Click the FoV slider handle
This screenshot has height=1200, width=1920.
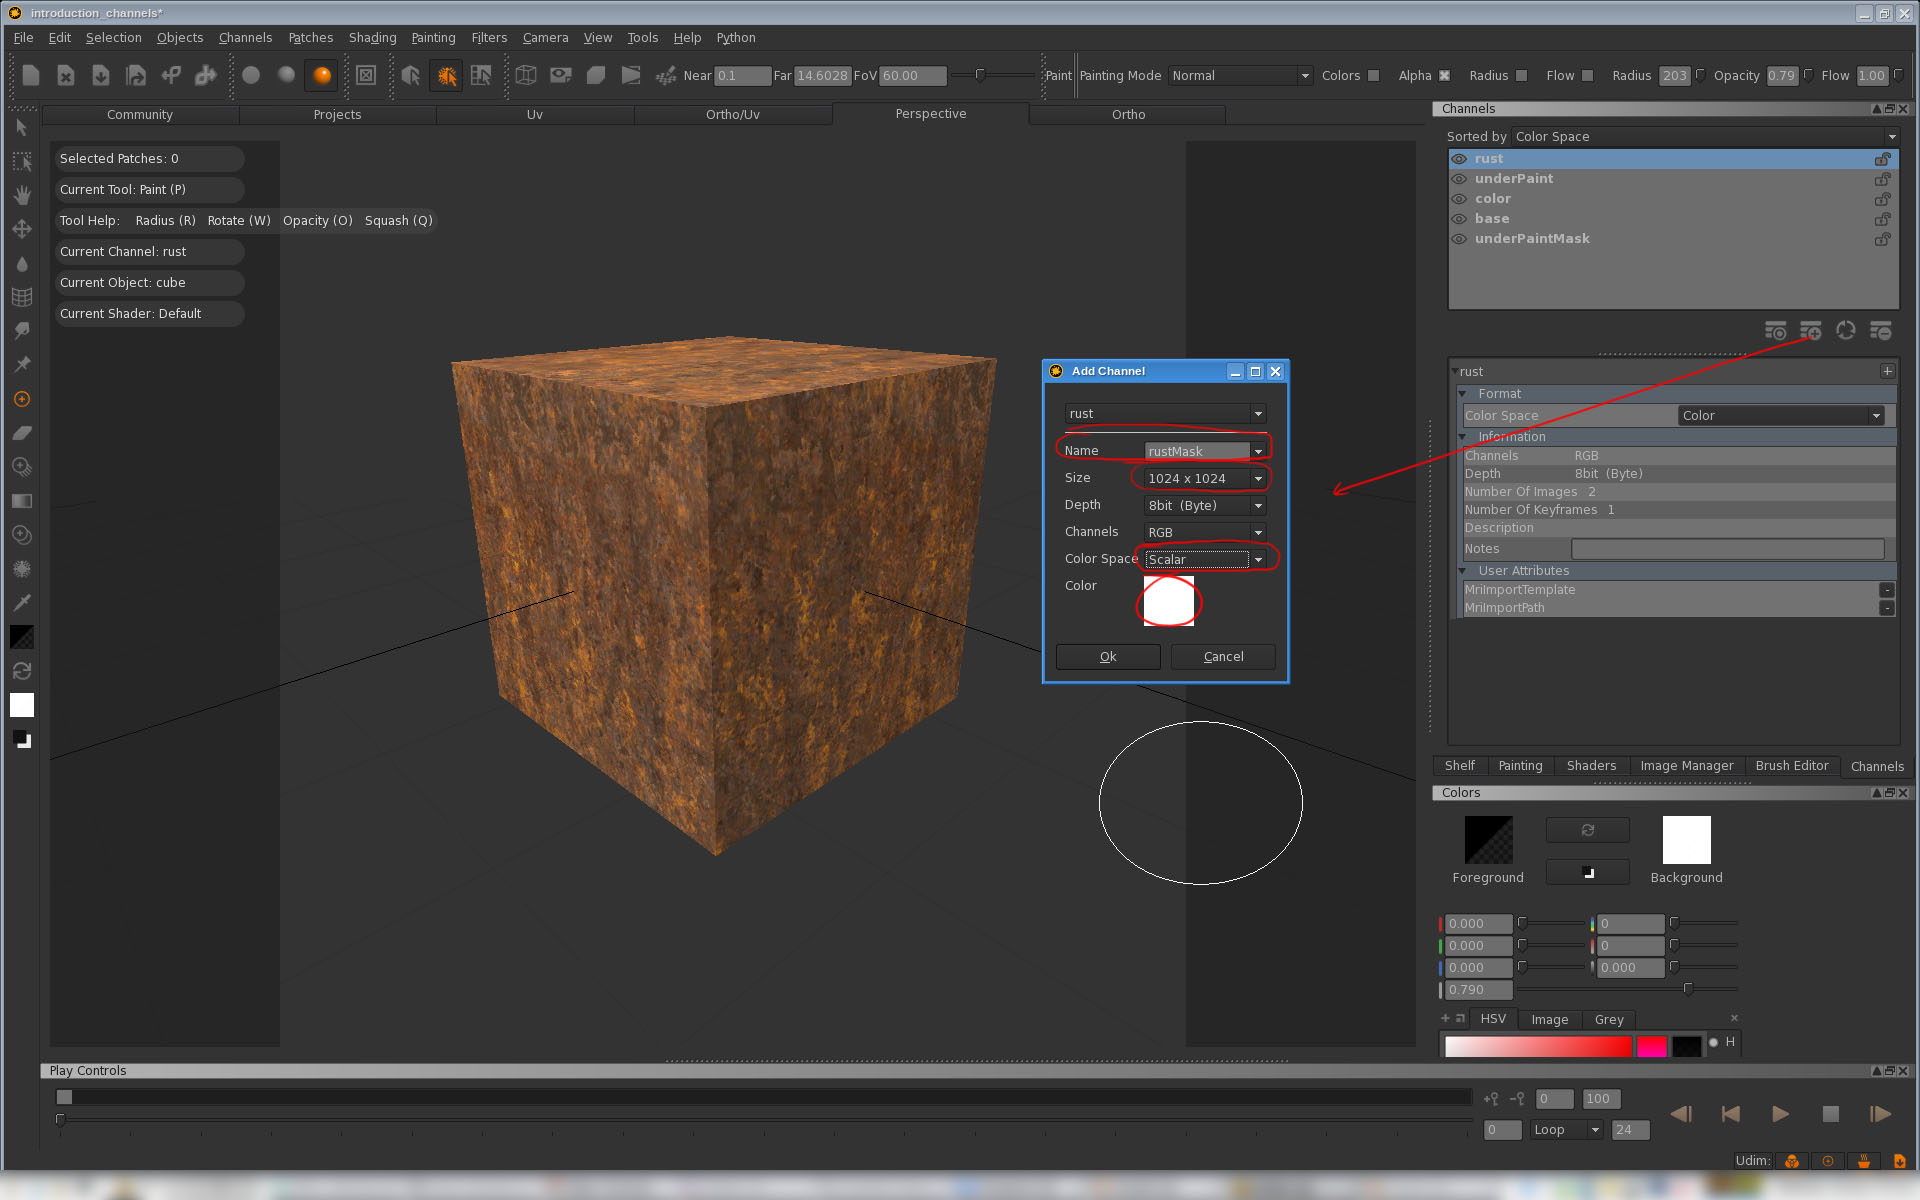click(x=980, y=75)
